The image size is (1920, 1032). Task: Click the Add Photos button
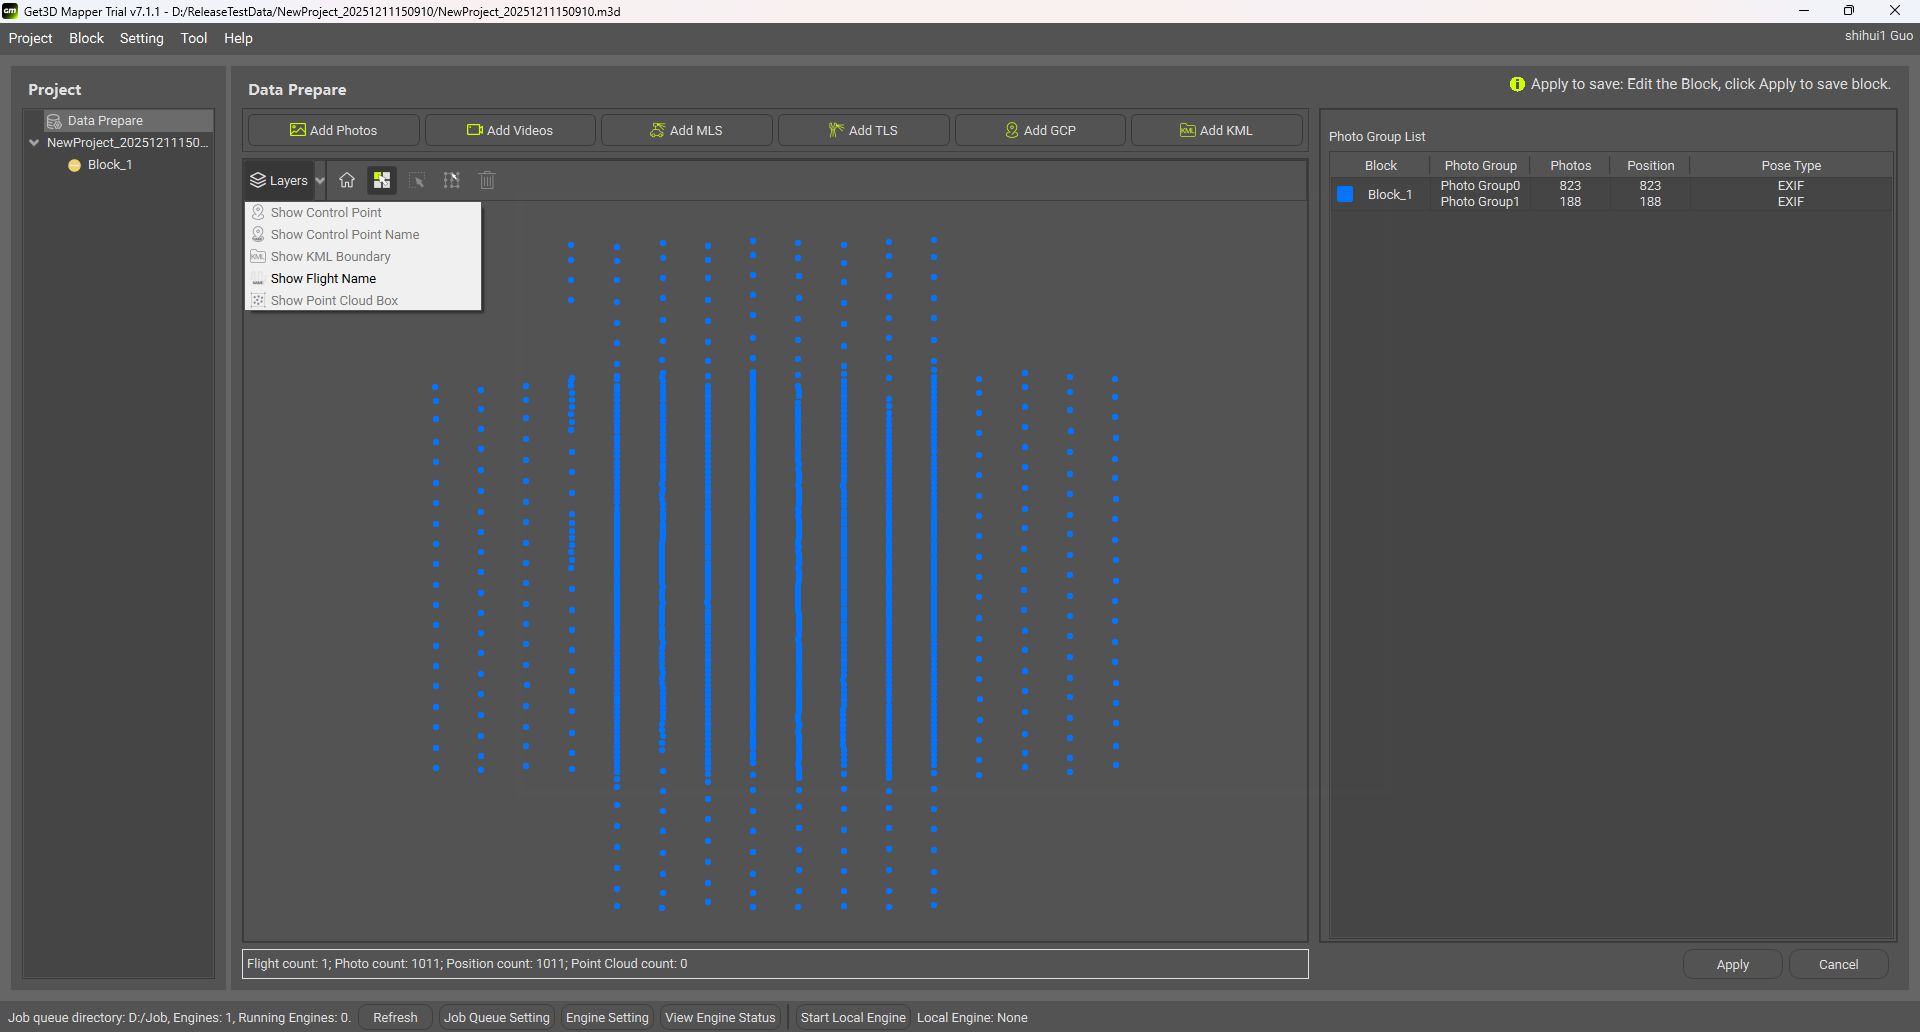pyautogui.click(x=334, y=130)
